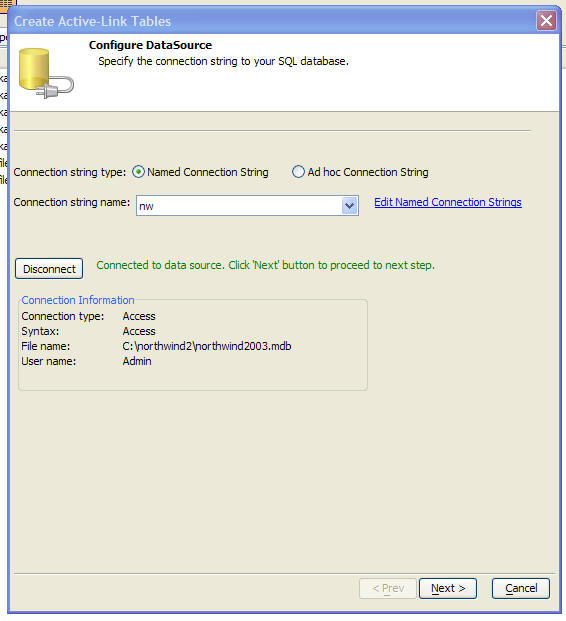Open the Edit Named Connection Strings link
The width and height of the screenshot is (566, 621).
[448, 202]
